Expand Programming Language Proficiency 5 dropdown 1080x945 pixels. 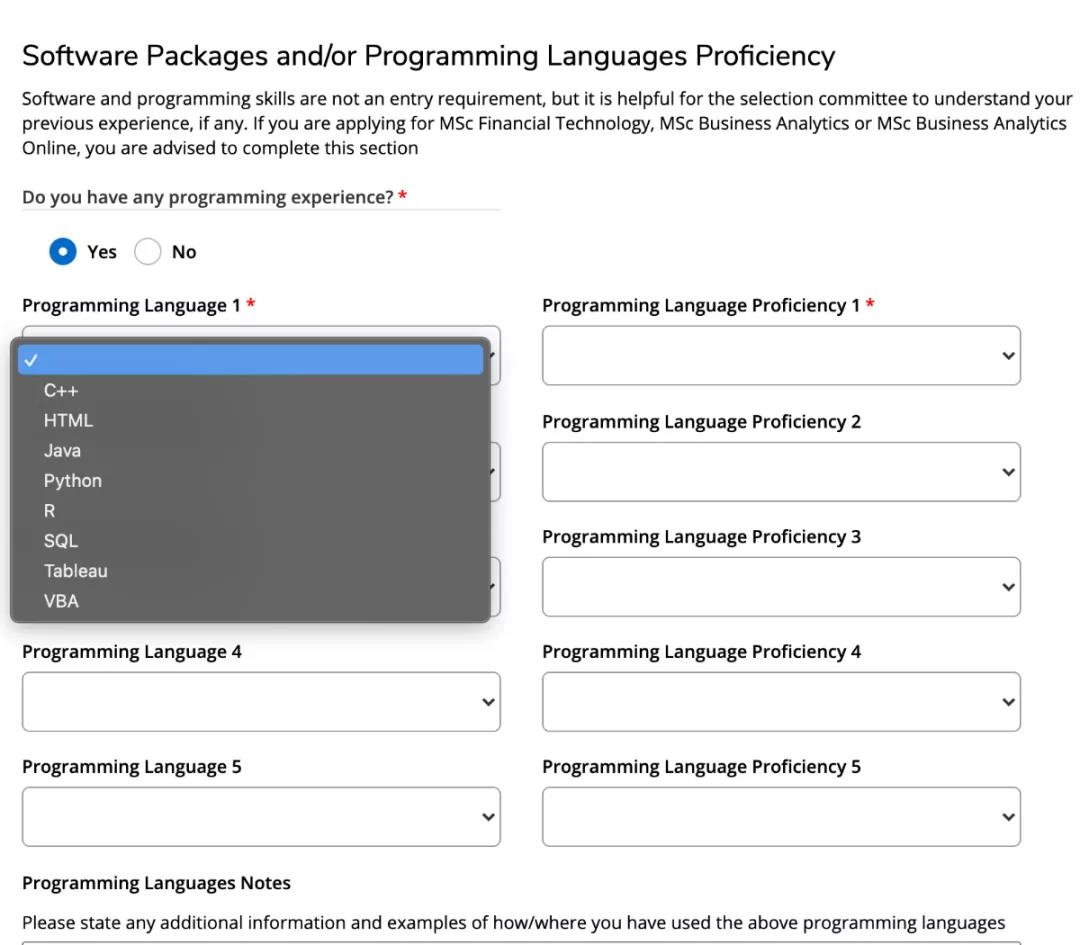click(780, 817)
